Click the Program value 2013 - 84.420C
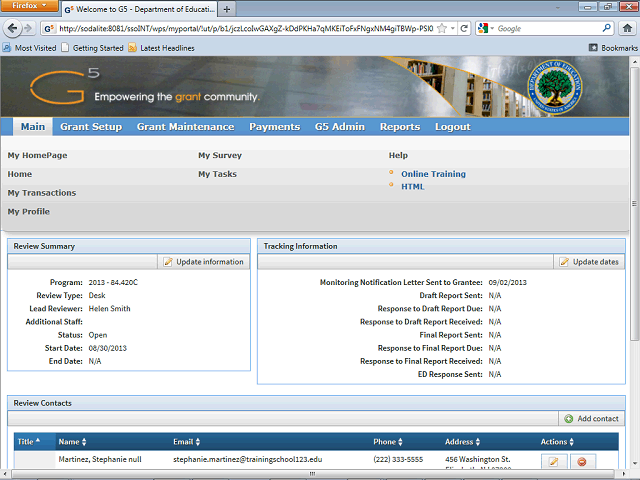The width and height of the screenshot is (640, 480). (113, 282)
